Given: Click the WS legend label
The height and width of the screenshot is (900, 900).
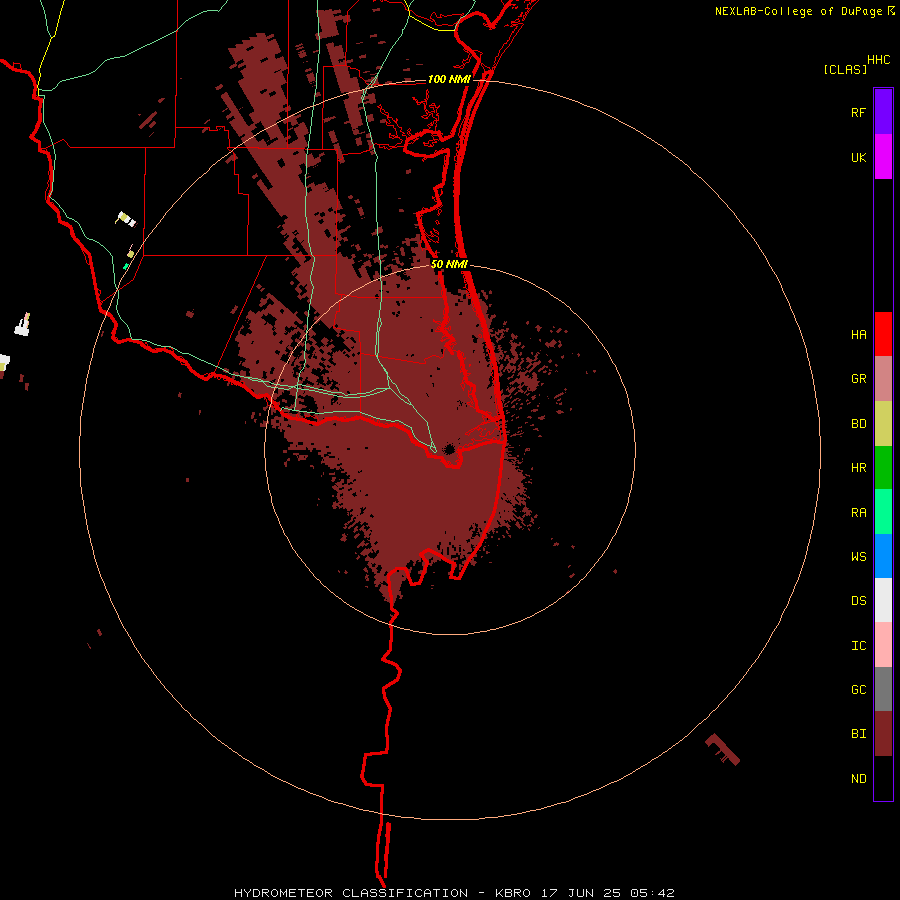Looking at the screenshot, I should pos(858,556).
